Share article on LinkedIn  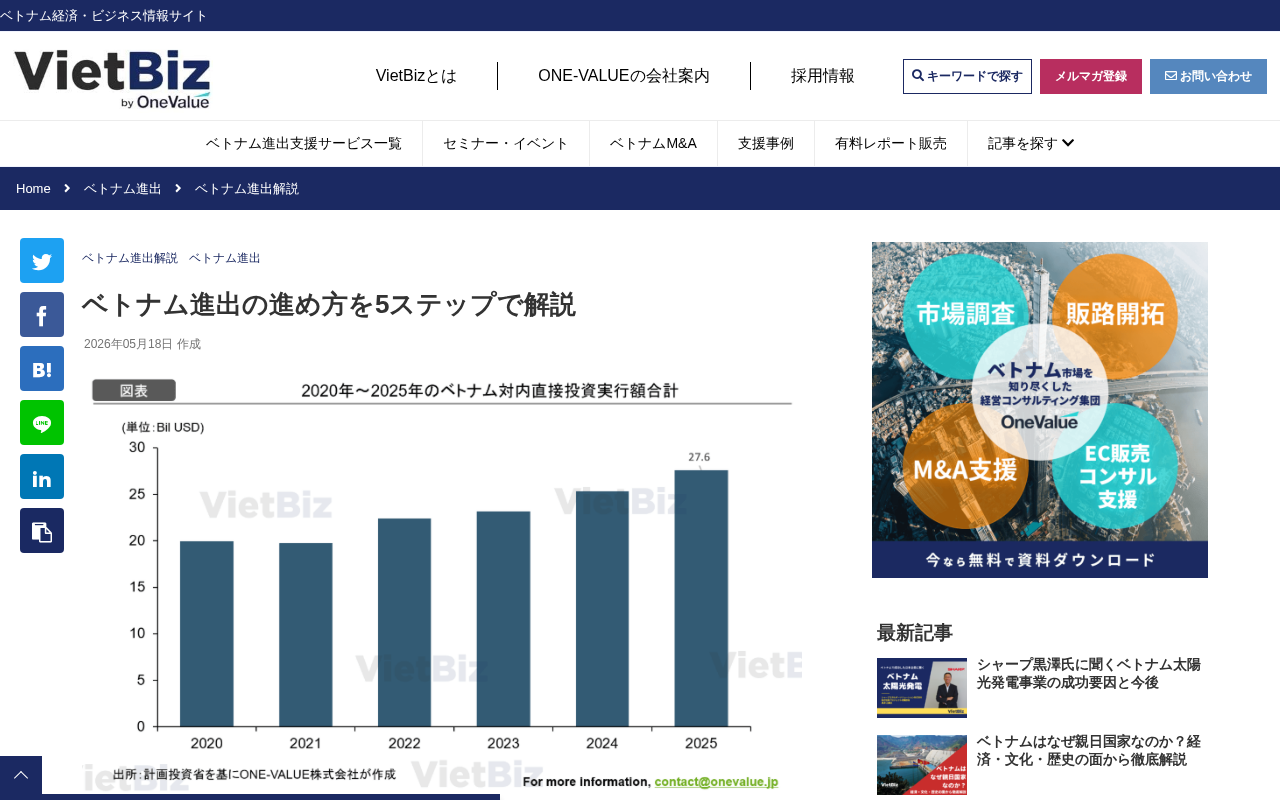(x=42, y=477)
